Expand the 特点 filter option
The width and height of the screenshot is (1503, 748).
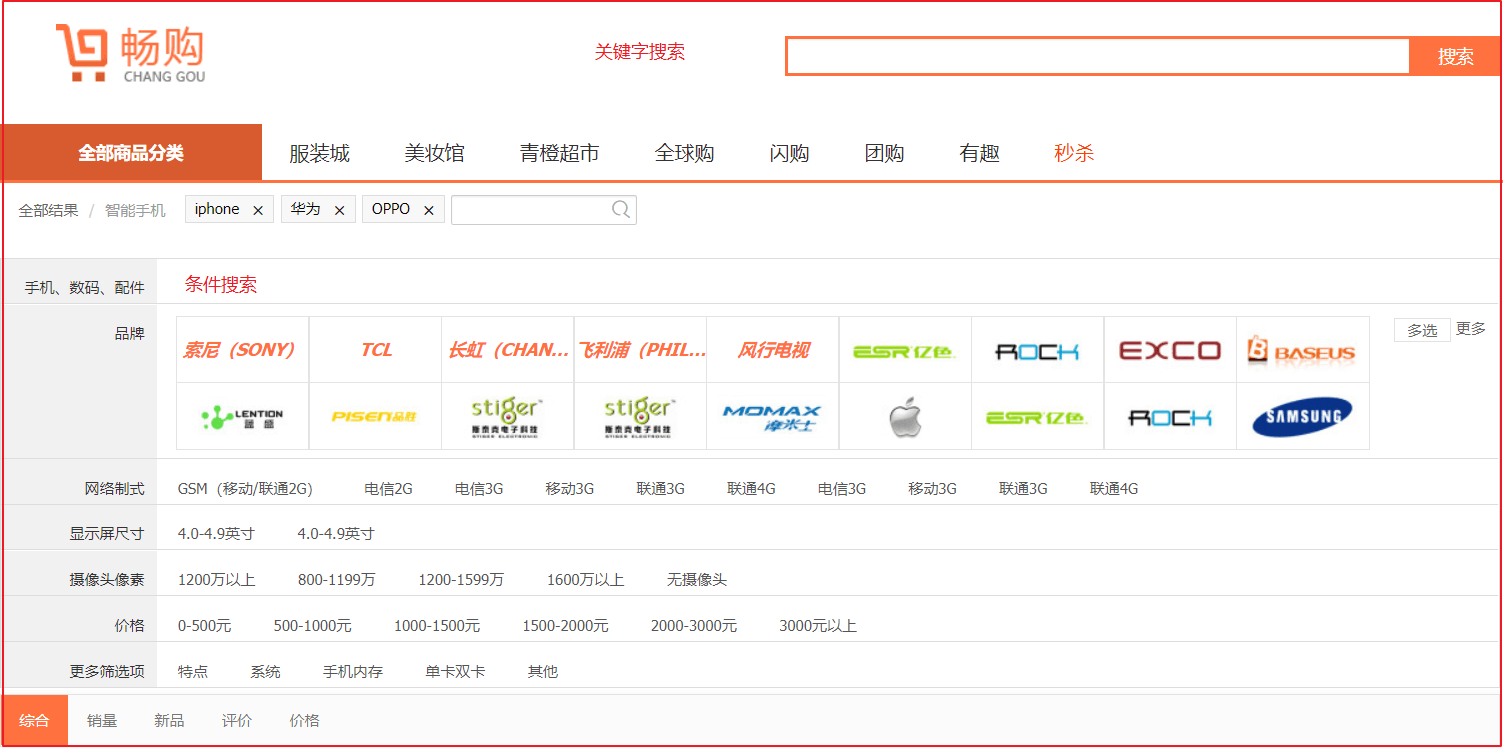(193, 672)
